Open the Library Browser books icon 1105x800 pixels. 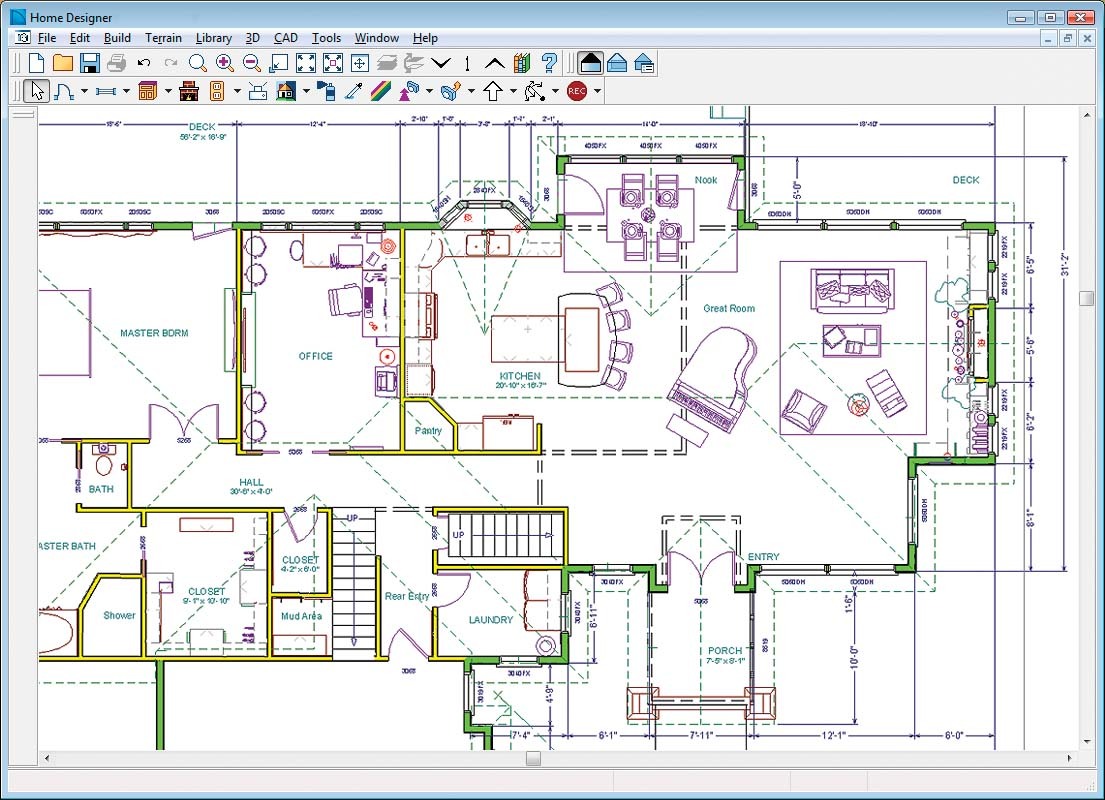pyautogui.click(x=521, y=63)
